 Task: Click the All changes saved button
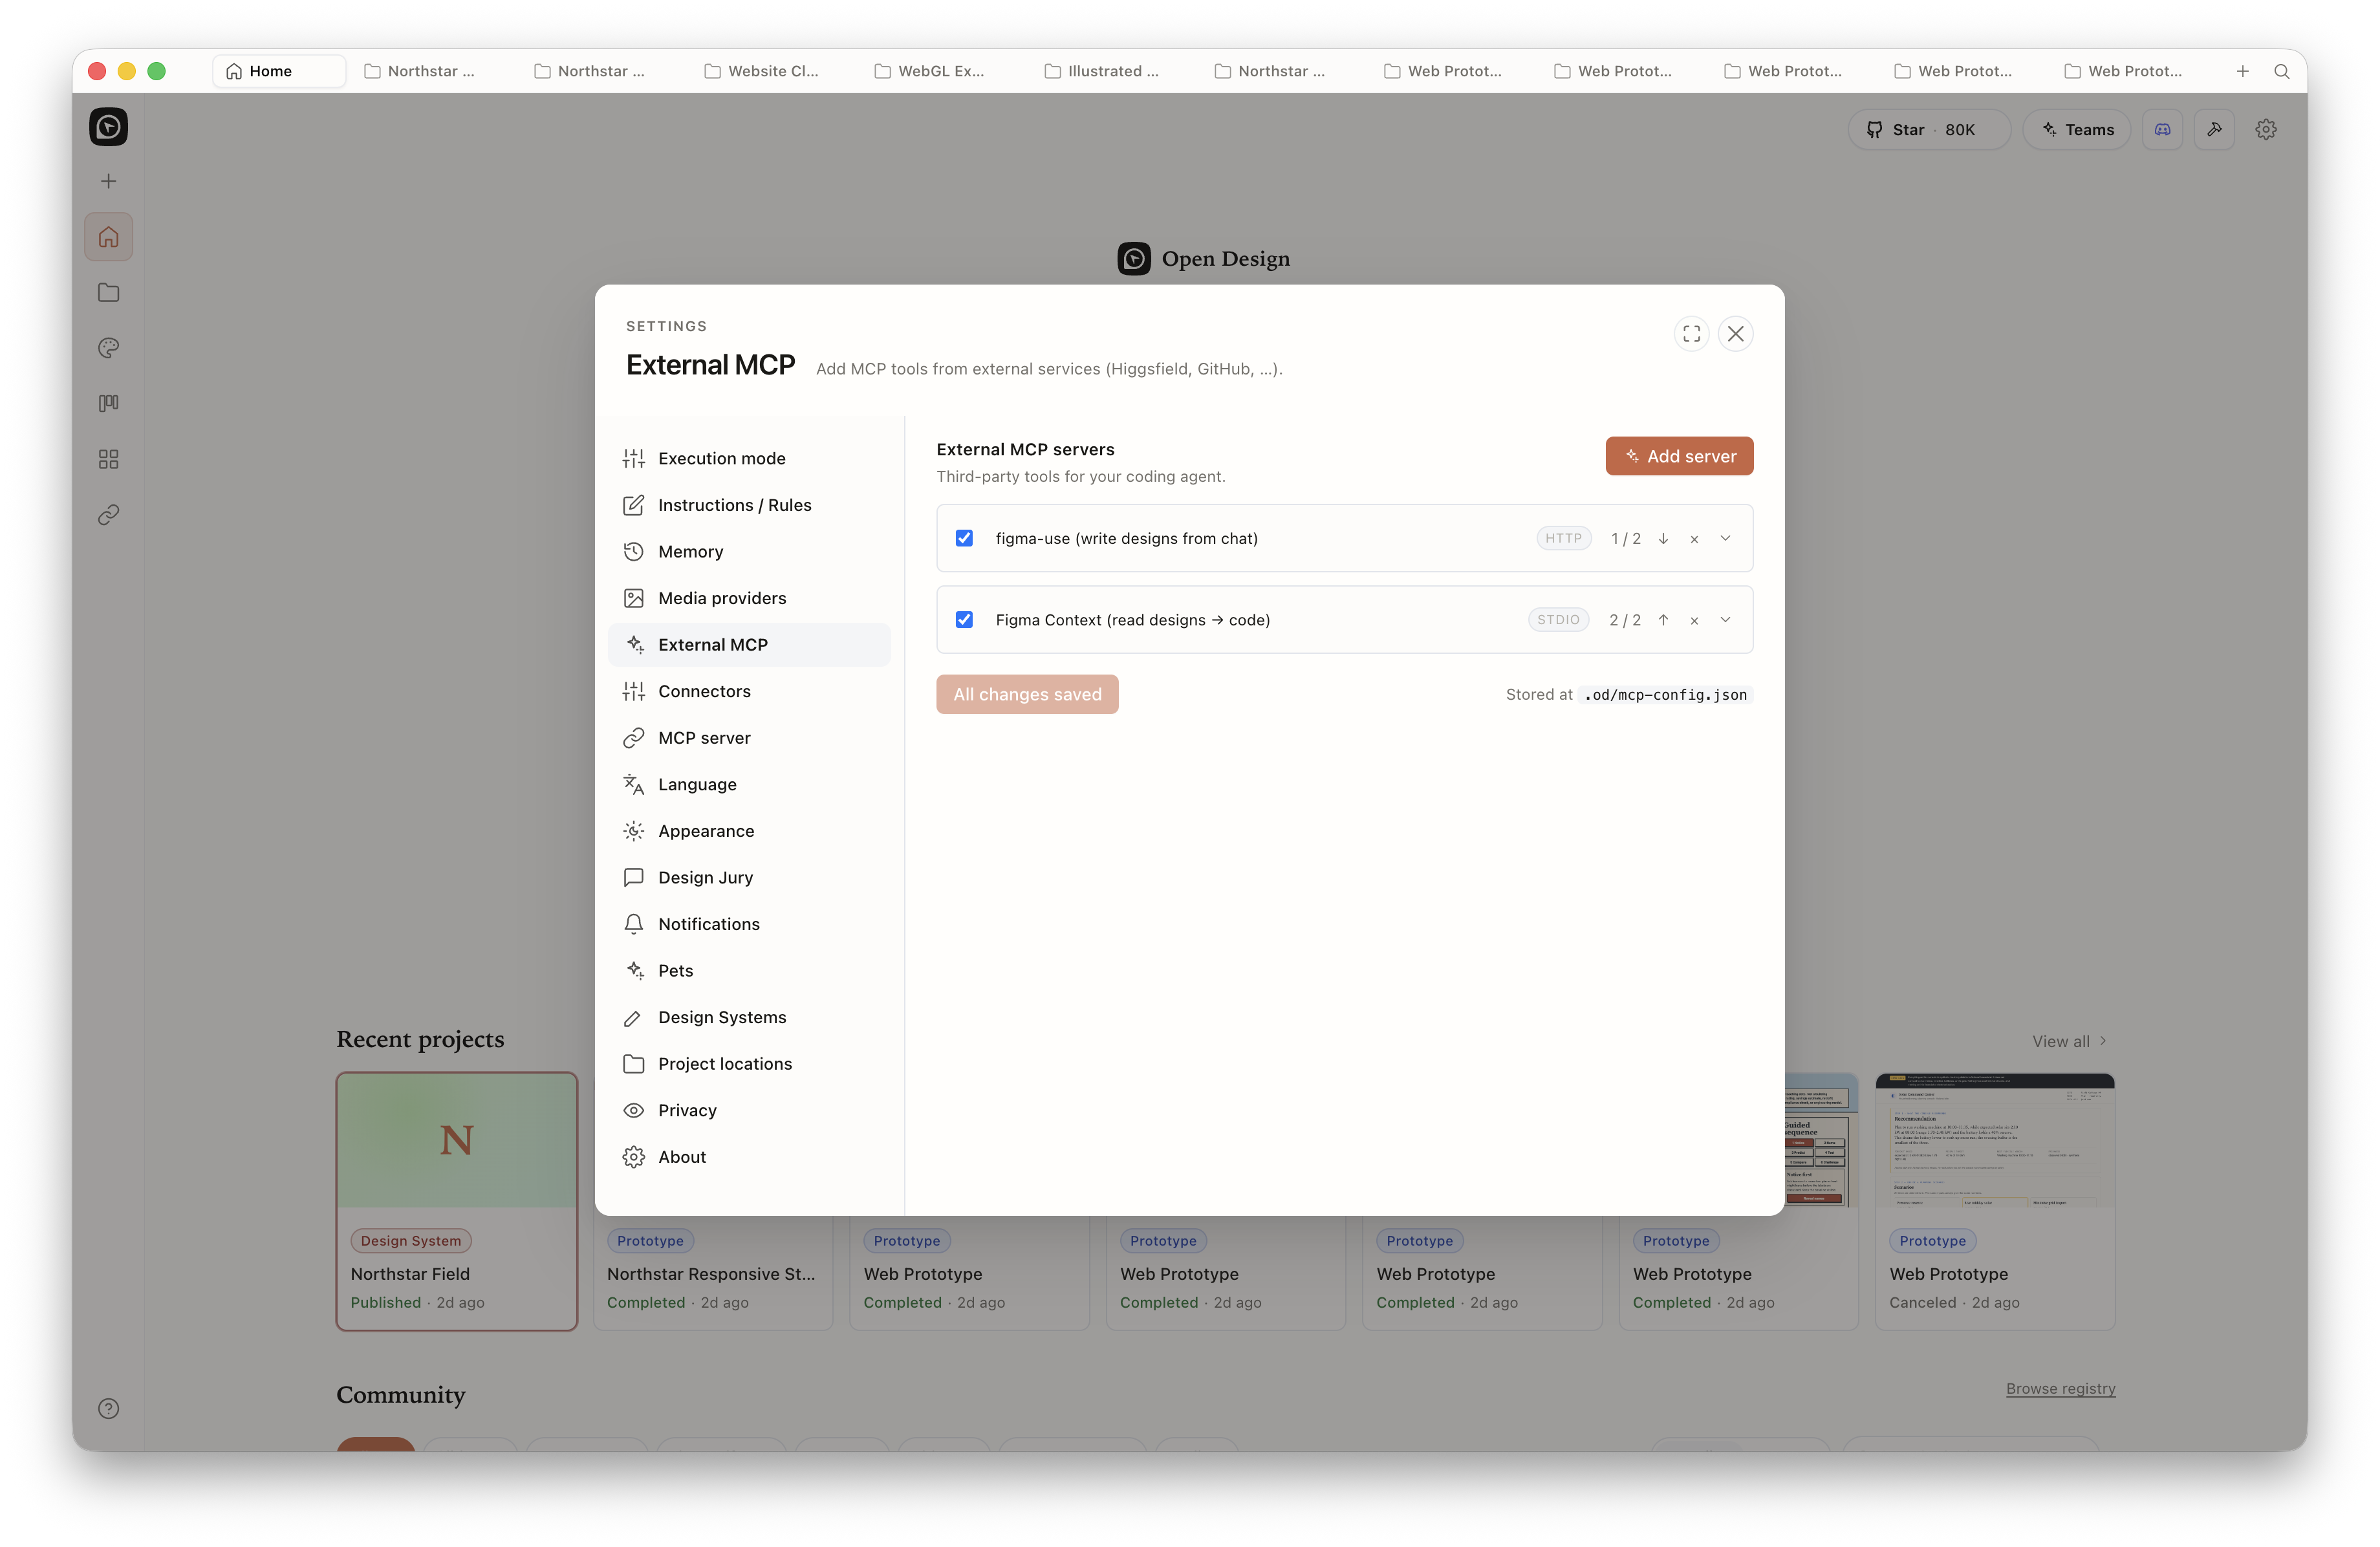pos(1027,694)
